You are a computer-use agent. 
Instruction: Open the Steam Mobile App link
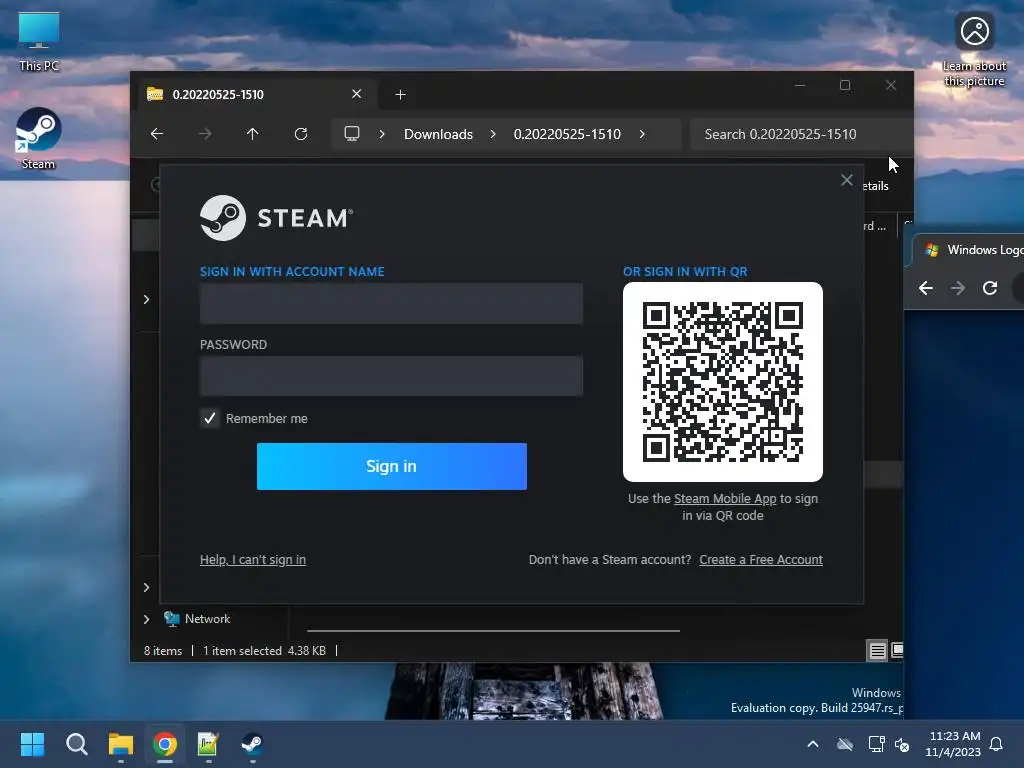[725, 498]
